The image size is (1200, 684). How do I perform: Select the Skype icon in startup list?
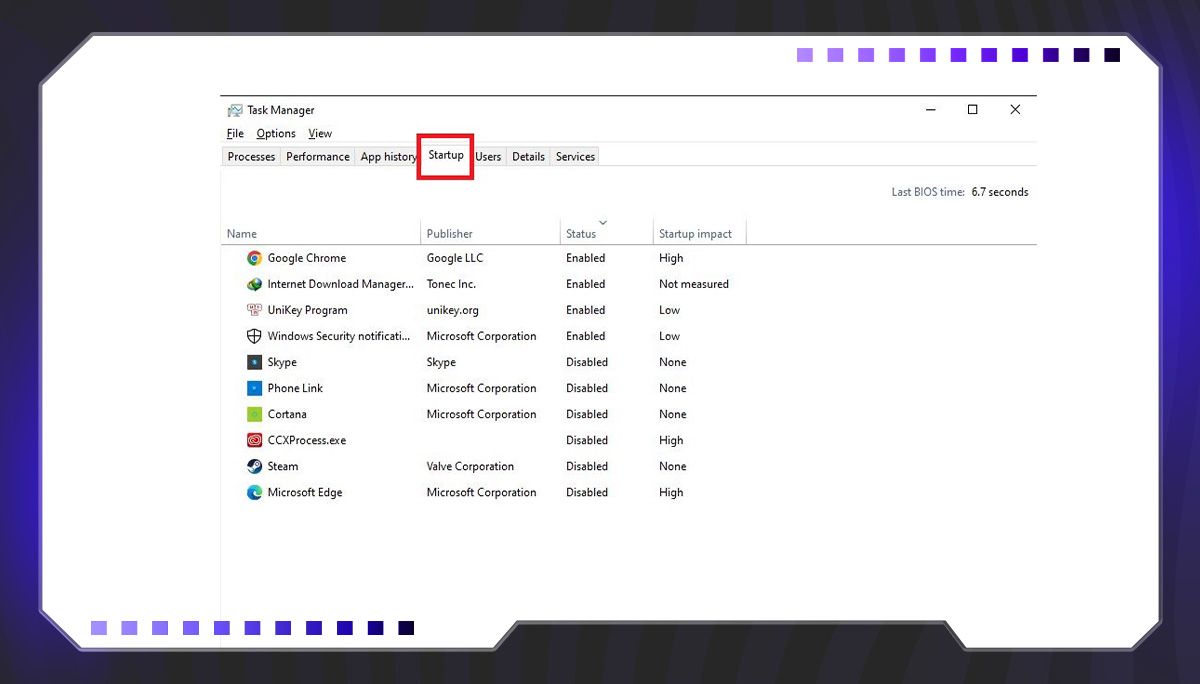254,362
